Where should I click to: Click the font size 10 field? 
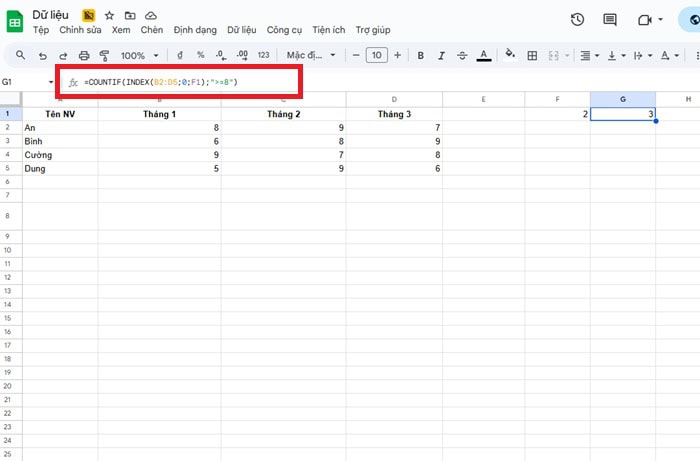coord(376,55)
